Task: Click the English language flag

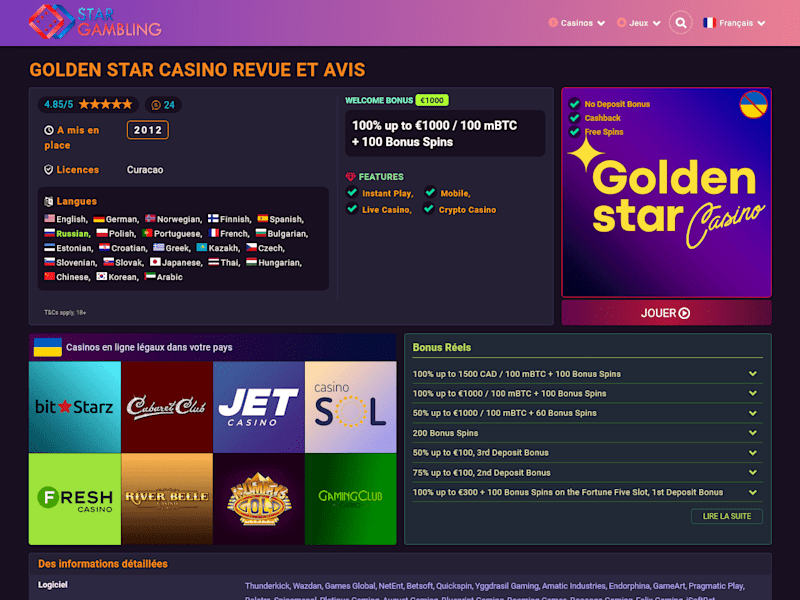Action: click(49, 218)
